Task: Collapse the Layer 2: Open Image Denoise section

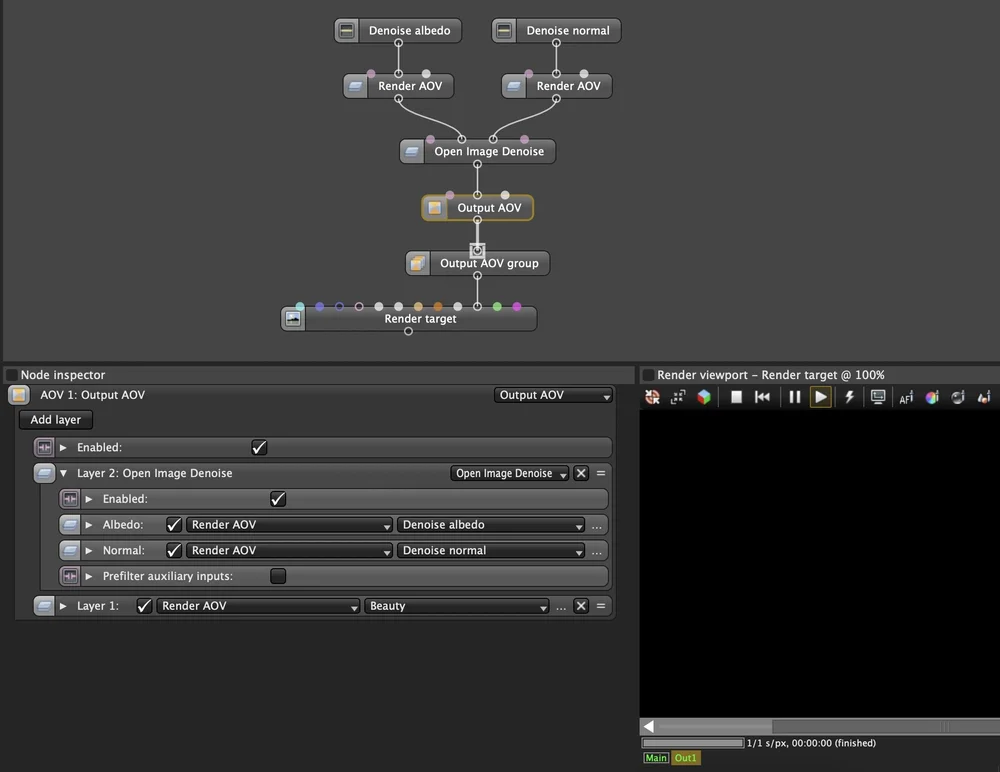Action: (63, 473)
